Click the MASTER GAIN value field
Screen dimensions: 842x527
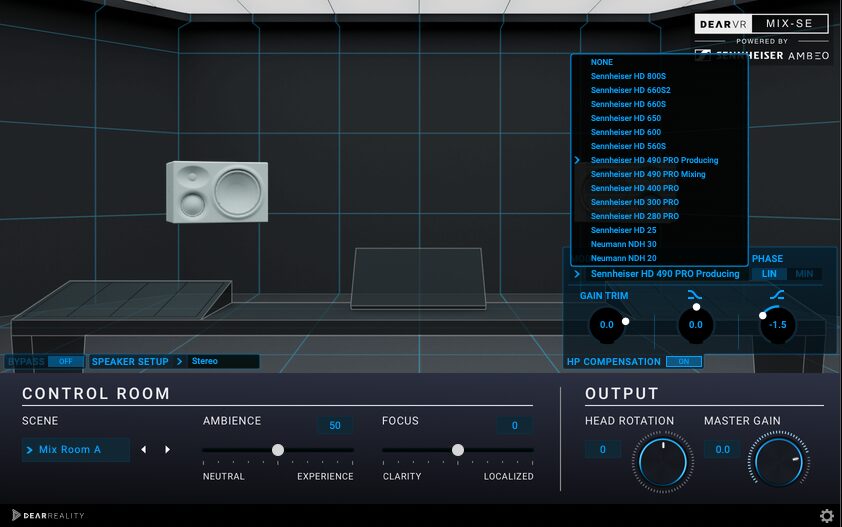click(x=722, y=449)
